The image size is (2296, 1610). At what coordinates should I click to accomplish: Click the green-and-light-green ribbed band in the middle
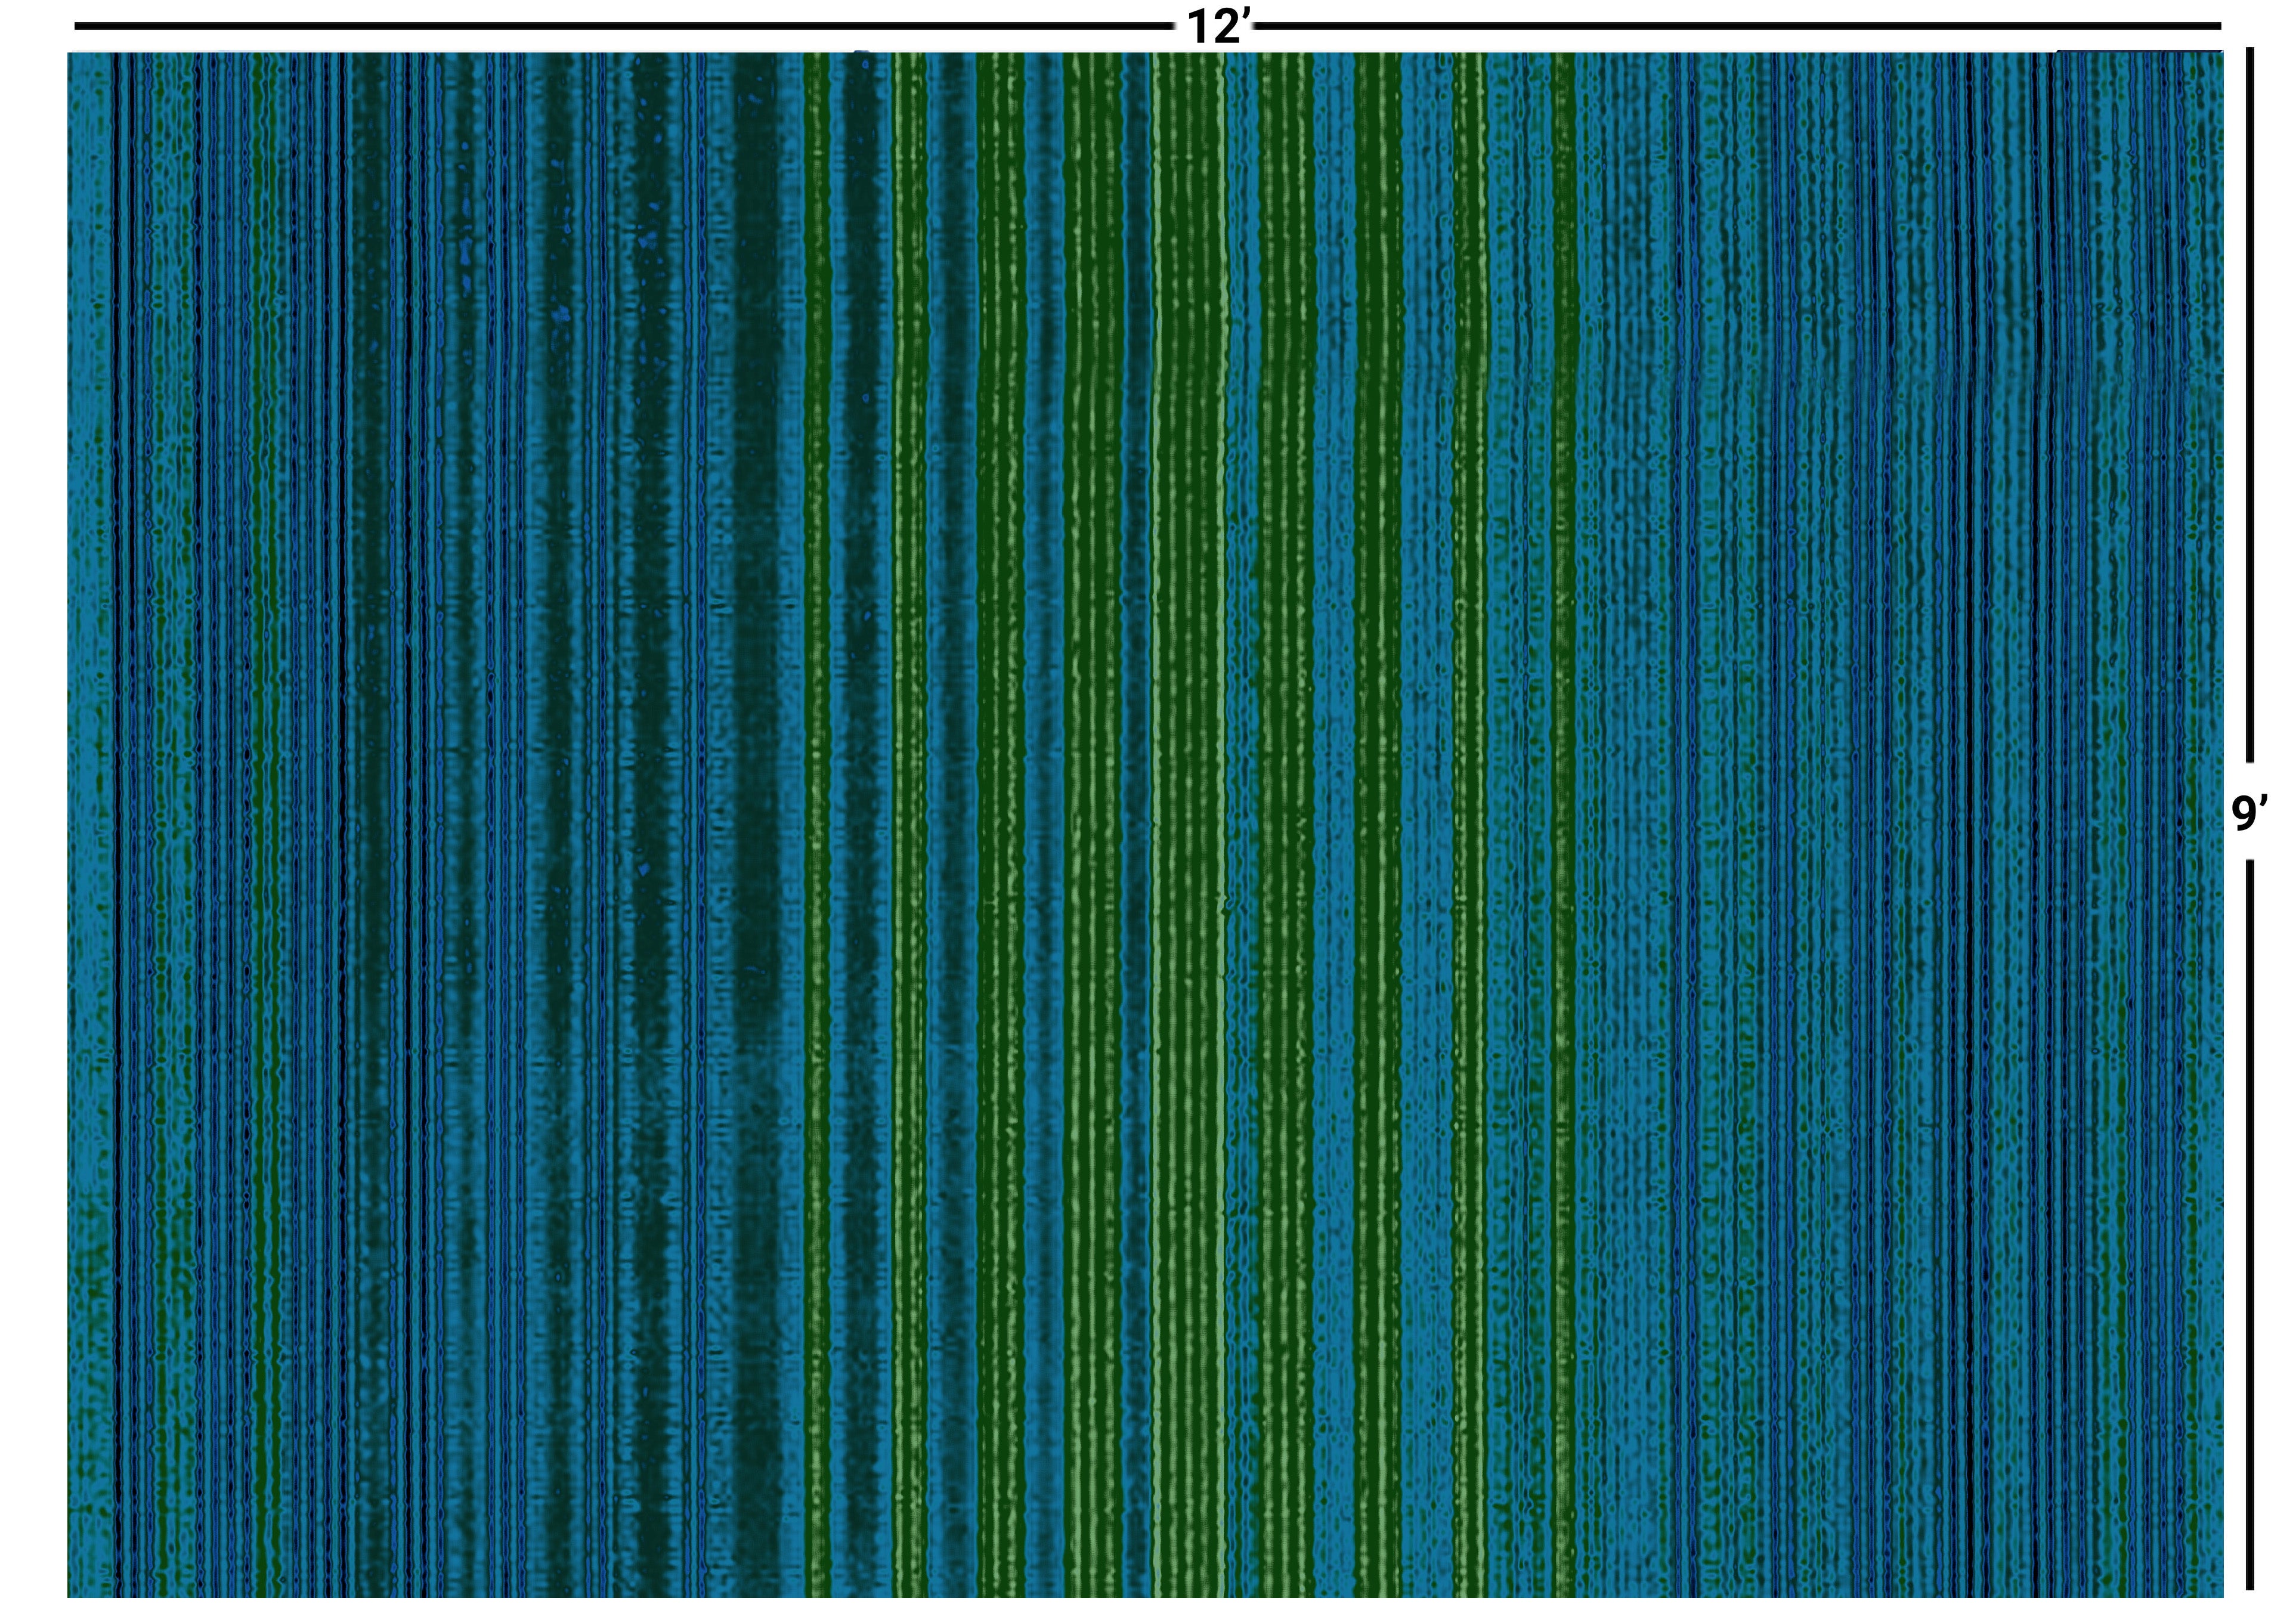(x=1190, y=800)
